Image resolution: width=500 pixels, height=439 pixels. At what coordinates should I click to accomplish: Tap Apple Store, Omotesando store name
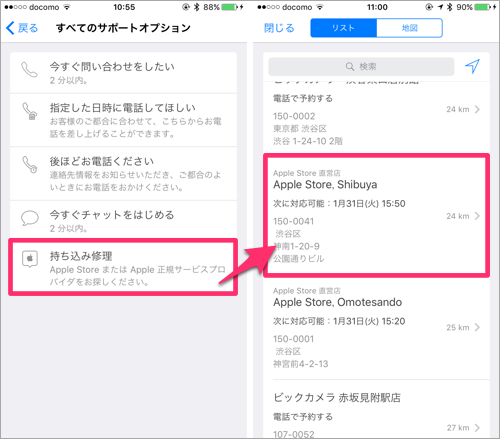pos(338,302)
